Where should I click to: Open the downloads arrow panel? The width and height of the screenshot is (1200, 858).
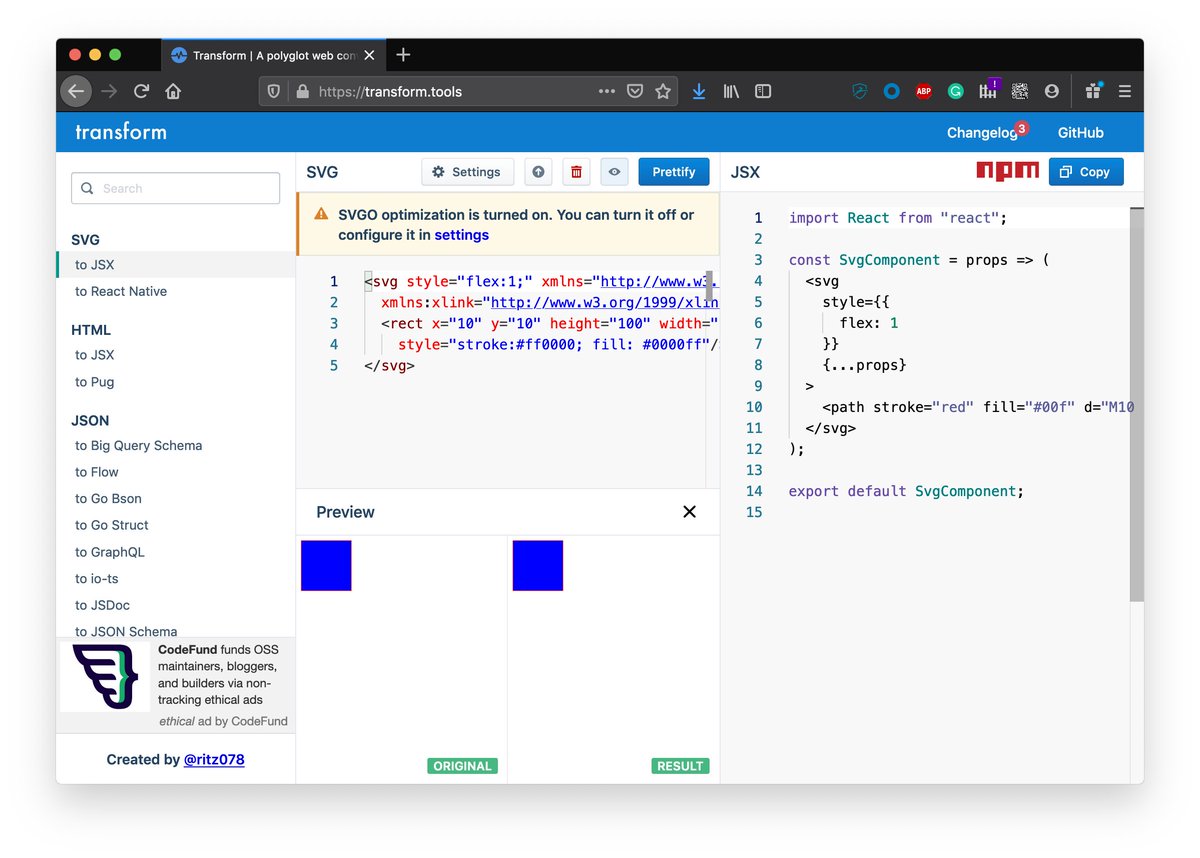[699, 91]
